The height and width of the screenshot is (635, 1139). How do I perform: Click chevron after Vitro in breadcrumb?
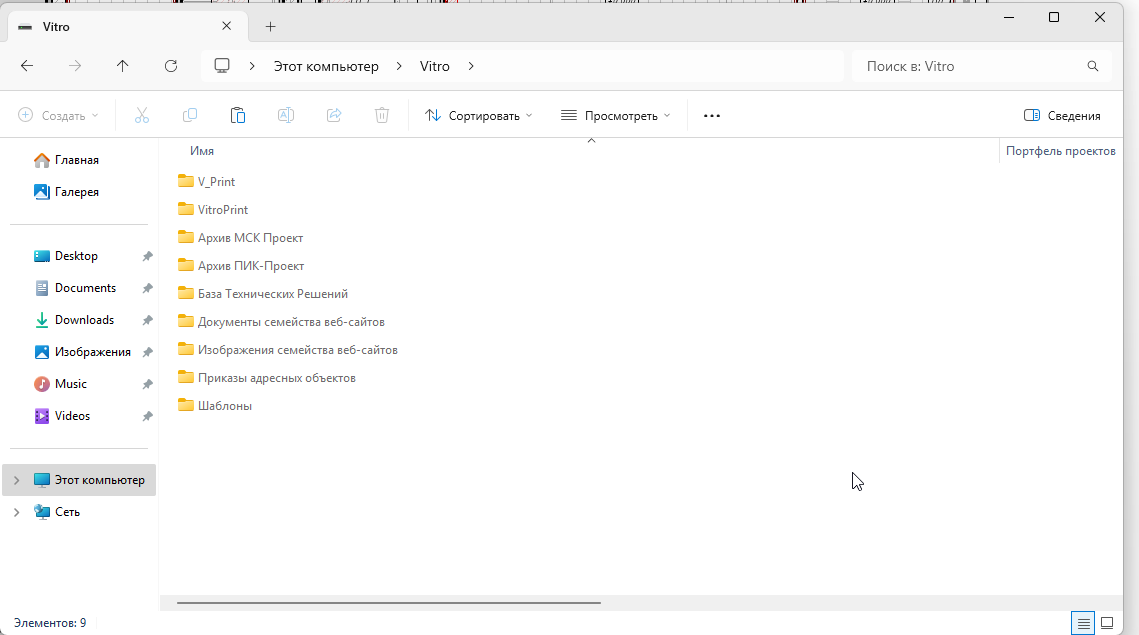click(471, 66)
